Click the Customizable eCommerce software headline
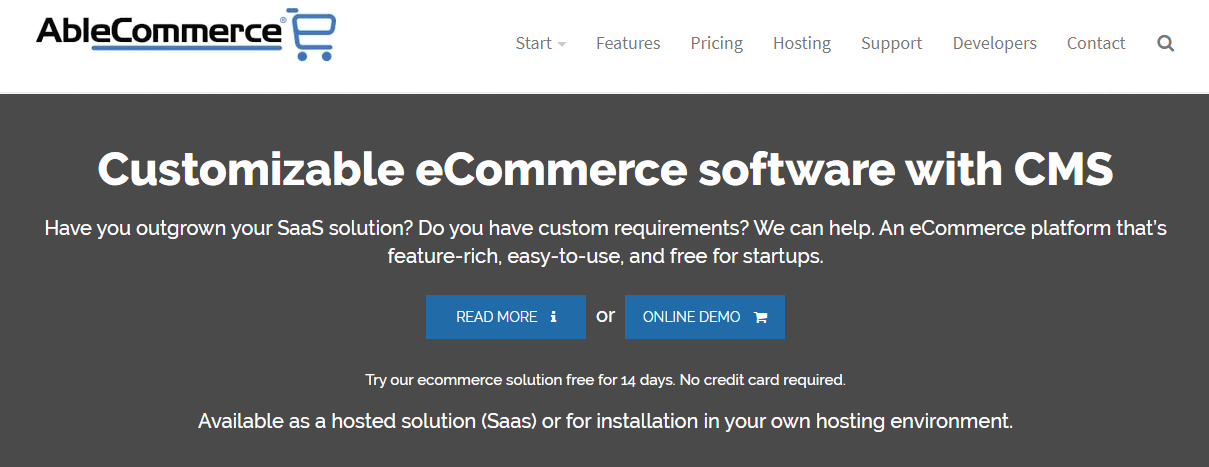The width and height of the screenshot is (1209, 467). [x=605, y=170]
